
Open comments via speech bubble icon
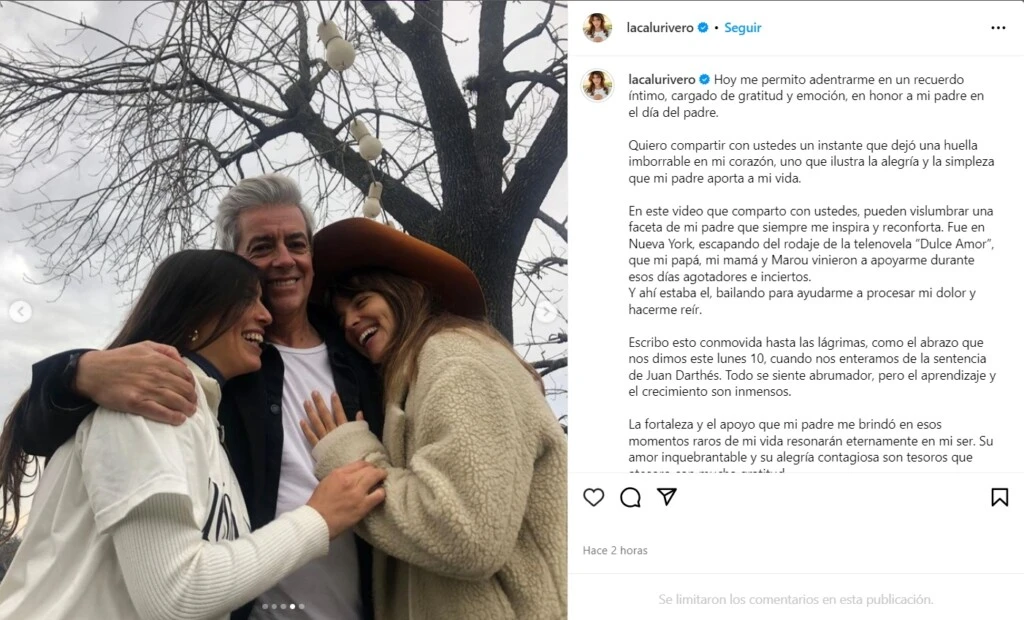click(x=630, y=497)
